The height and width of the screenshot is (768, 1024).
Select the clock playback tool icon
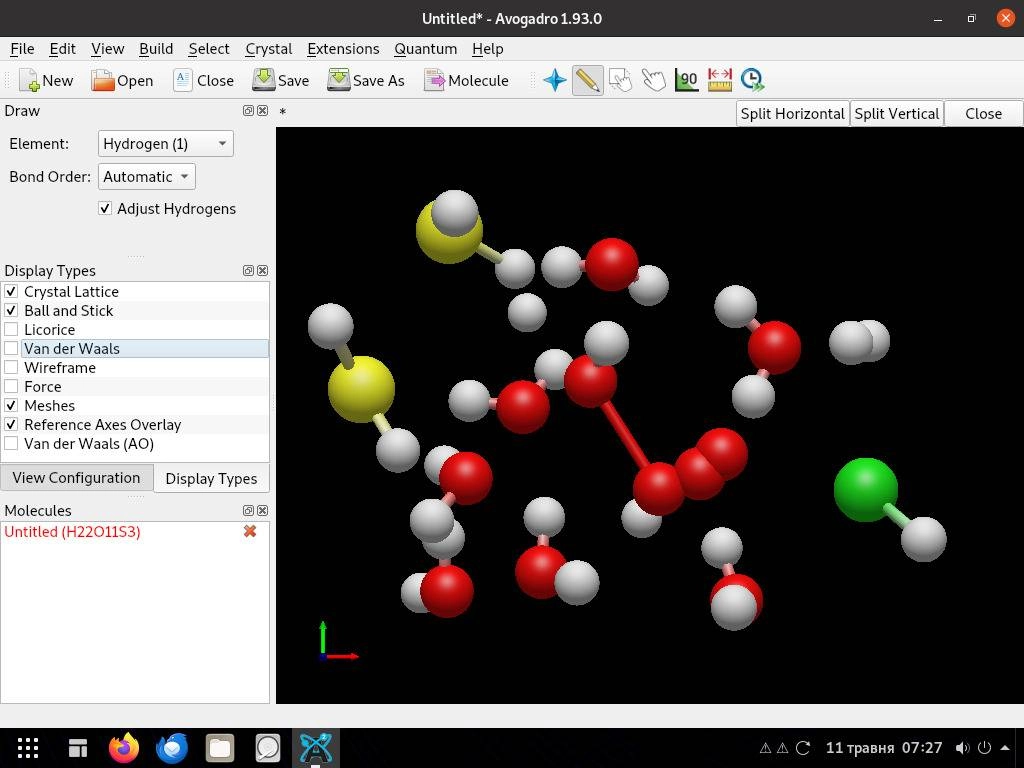(x=752, y=80)
